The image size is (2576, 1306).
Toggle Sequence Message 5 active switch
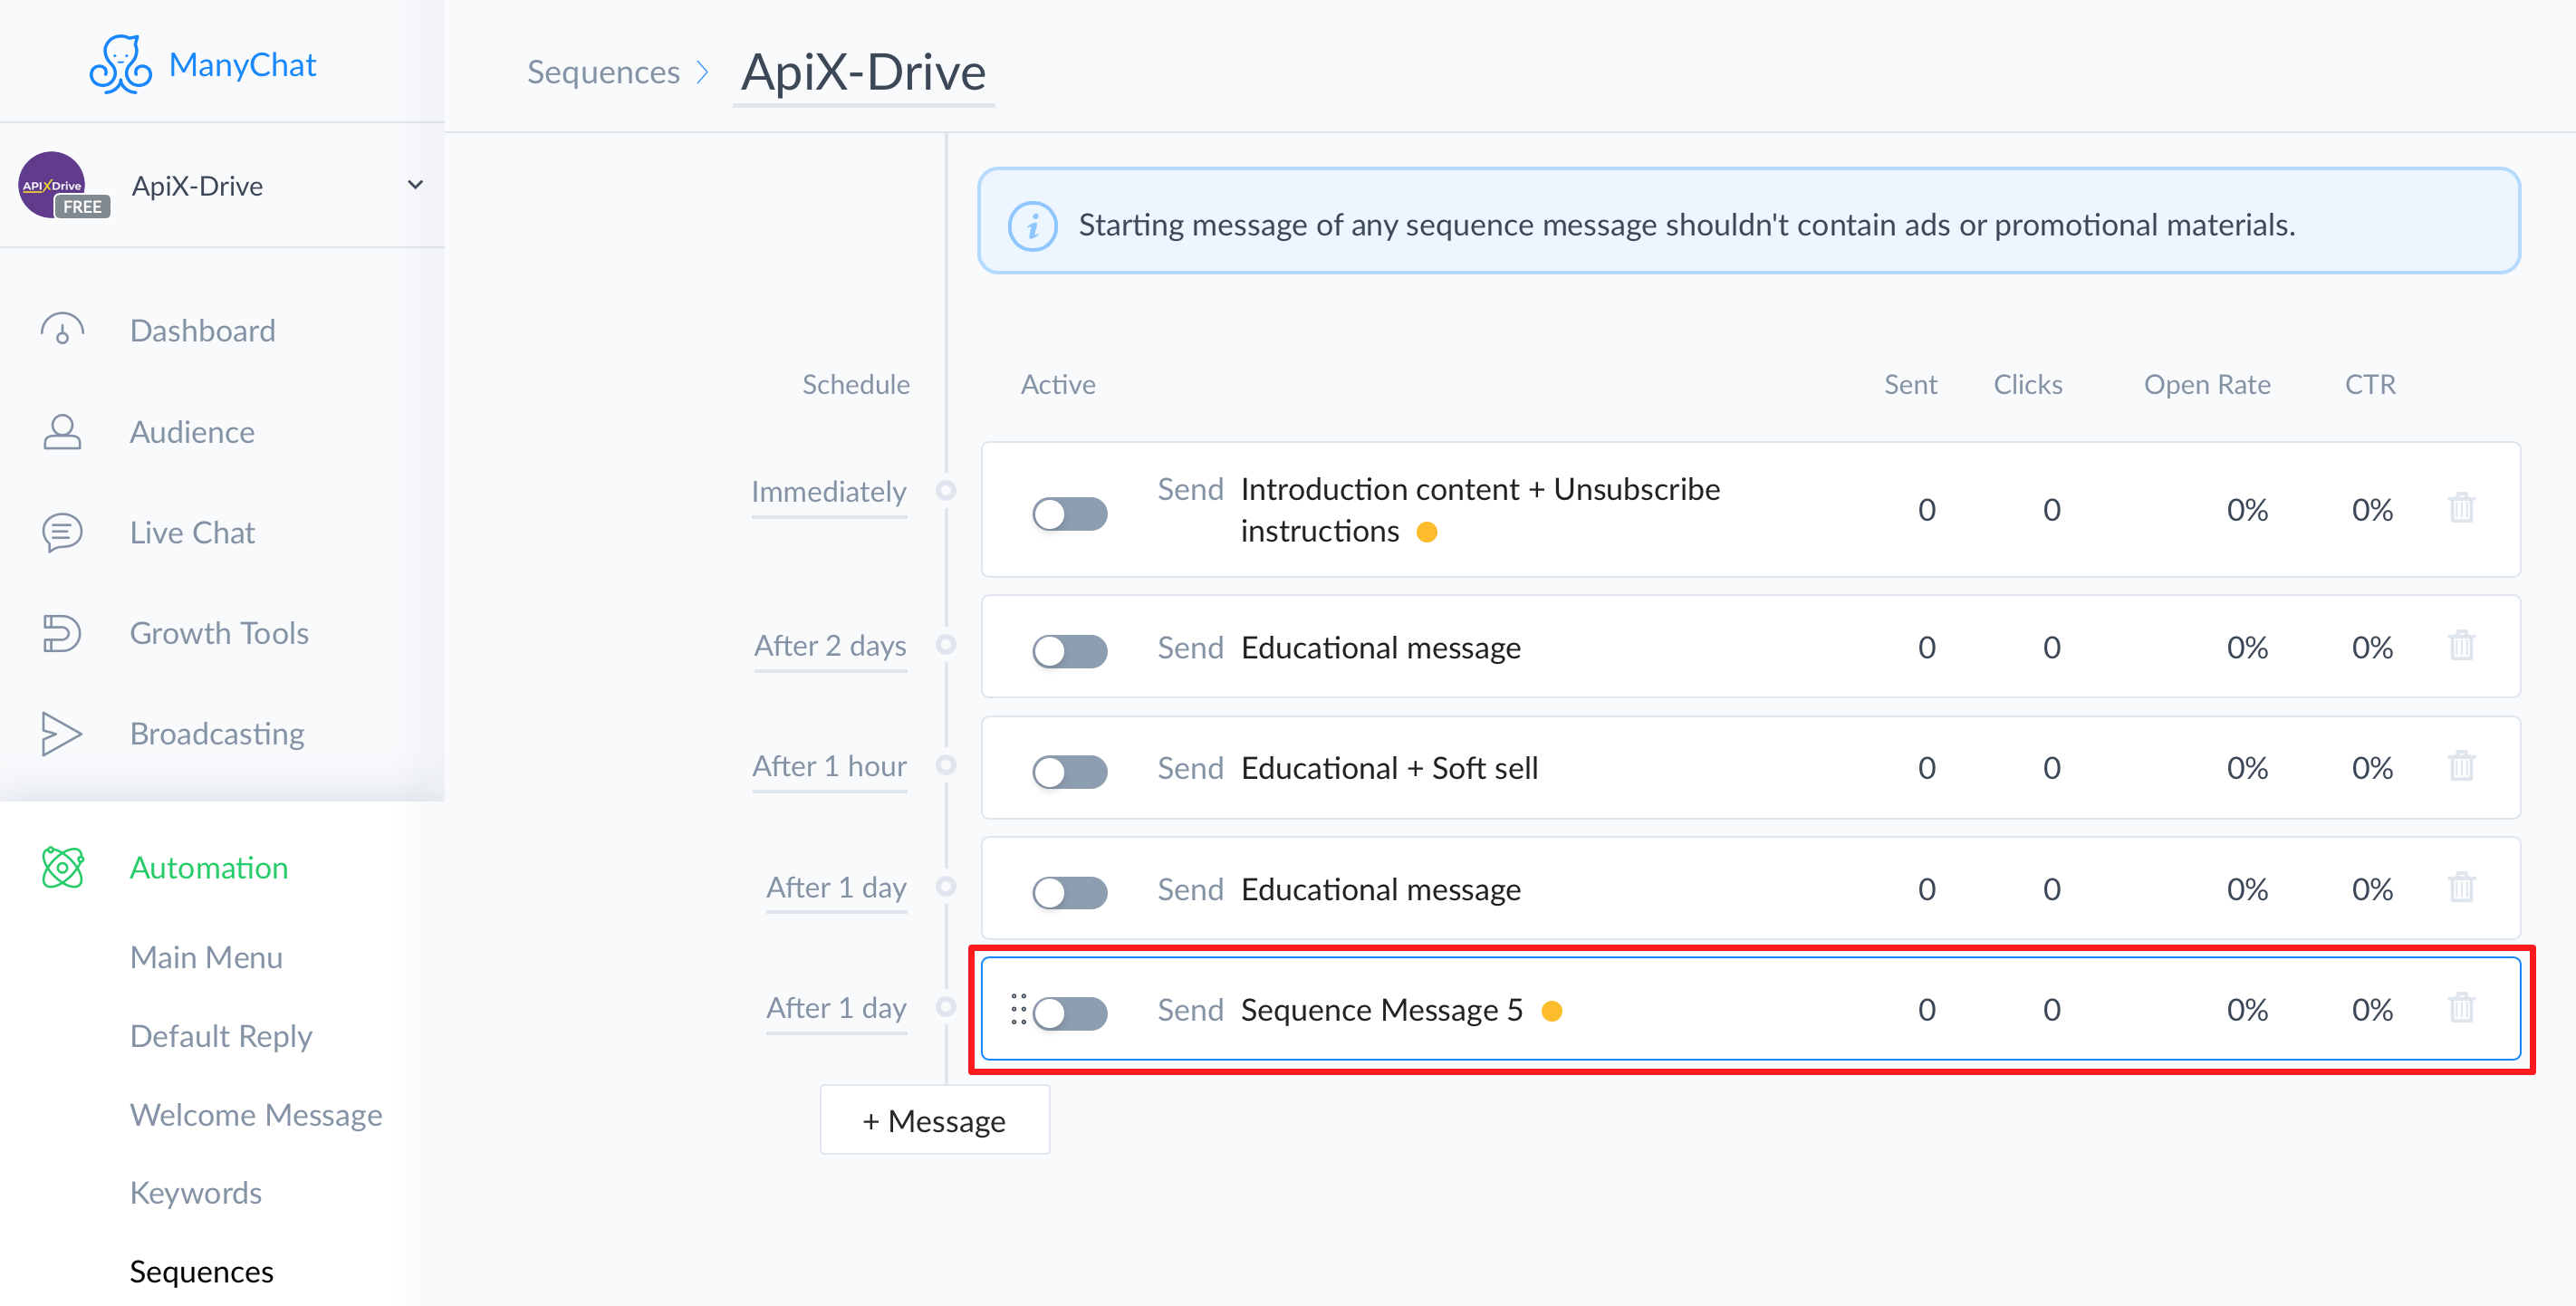pos(1069,1013)
